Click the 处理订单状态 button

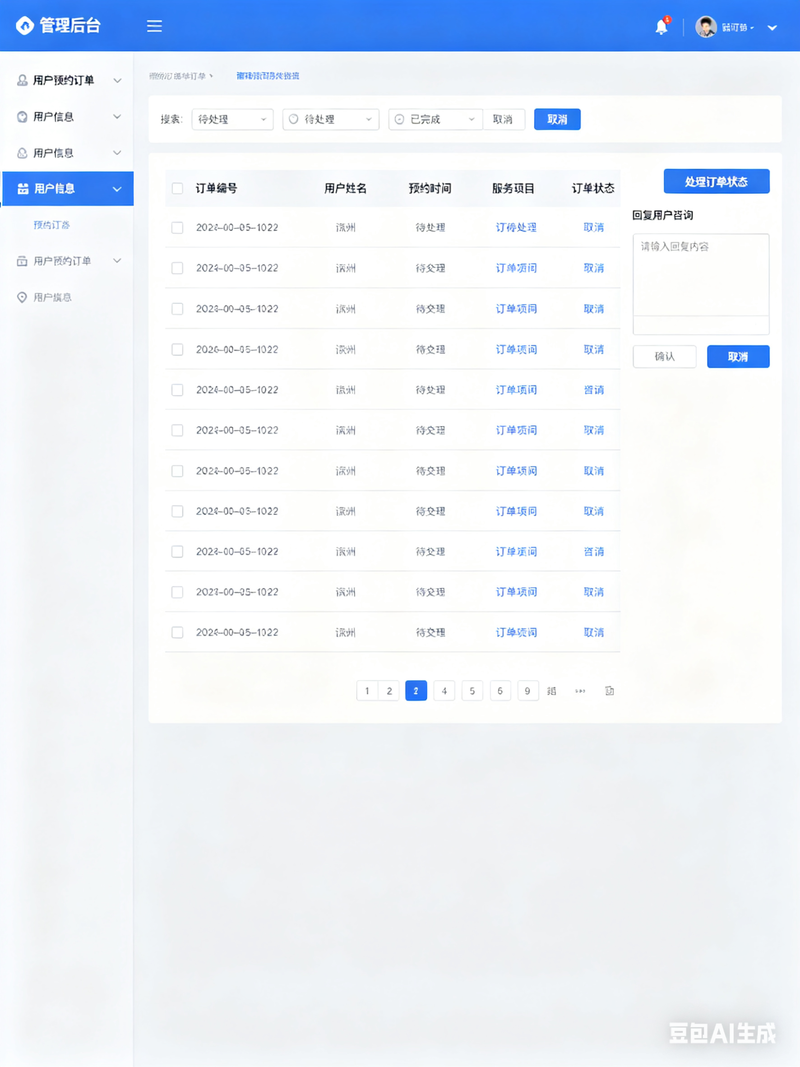[x=716, y=182]
